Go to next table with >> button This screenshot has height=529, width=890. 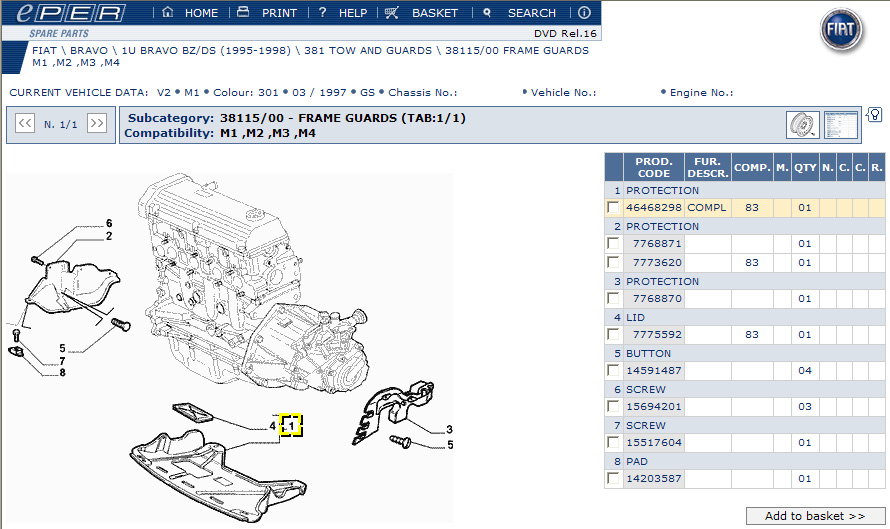(97, 123)
